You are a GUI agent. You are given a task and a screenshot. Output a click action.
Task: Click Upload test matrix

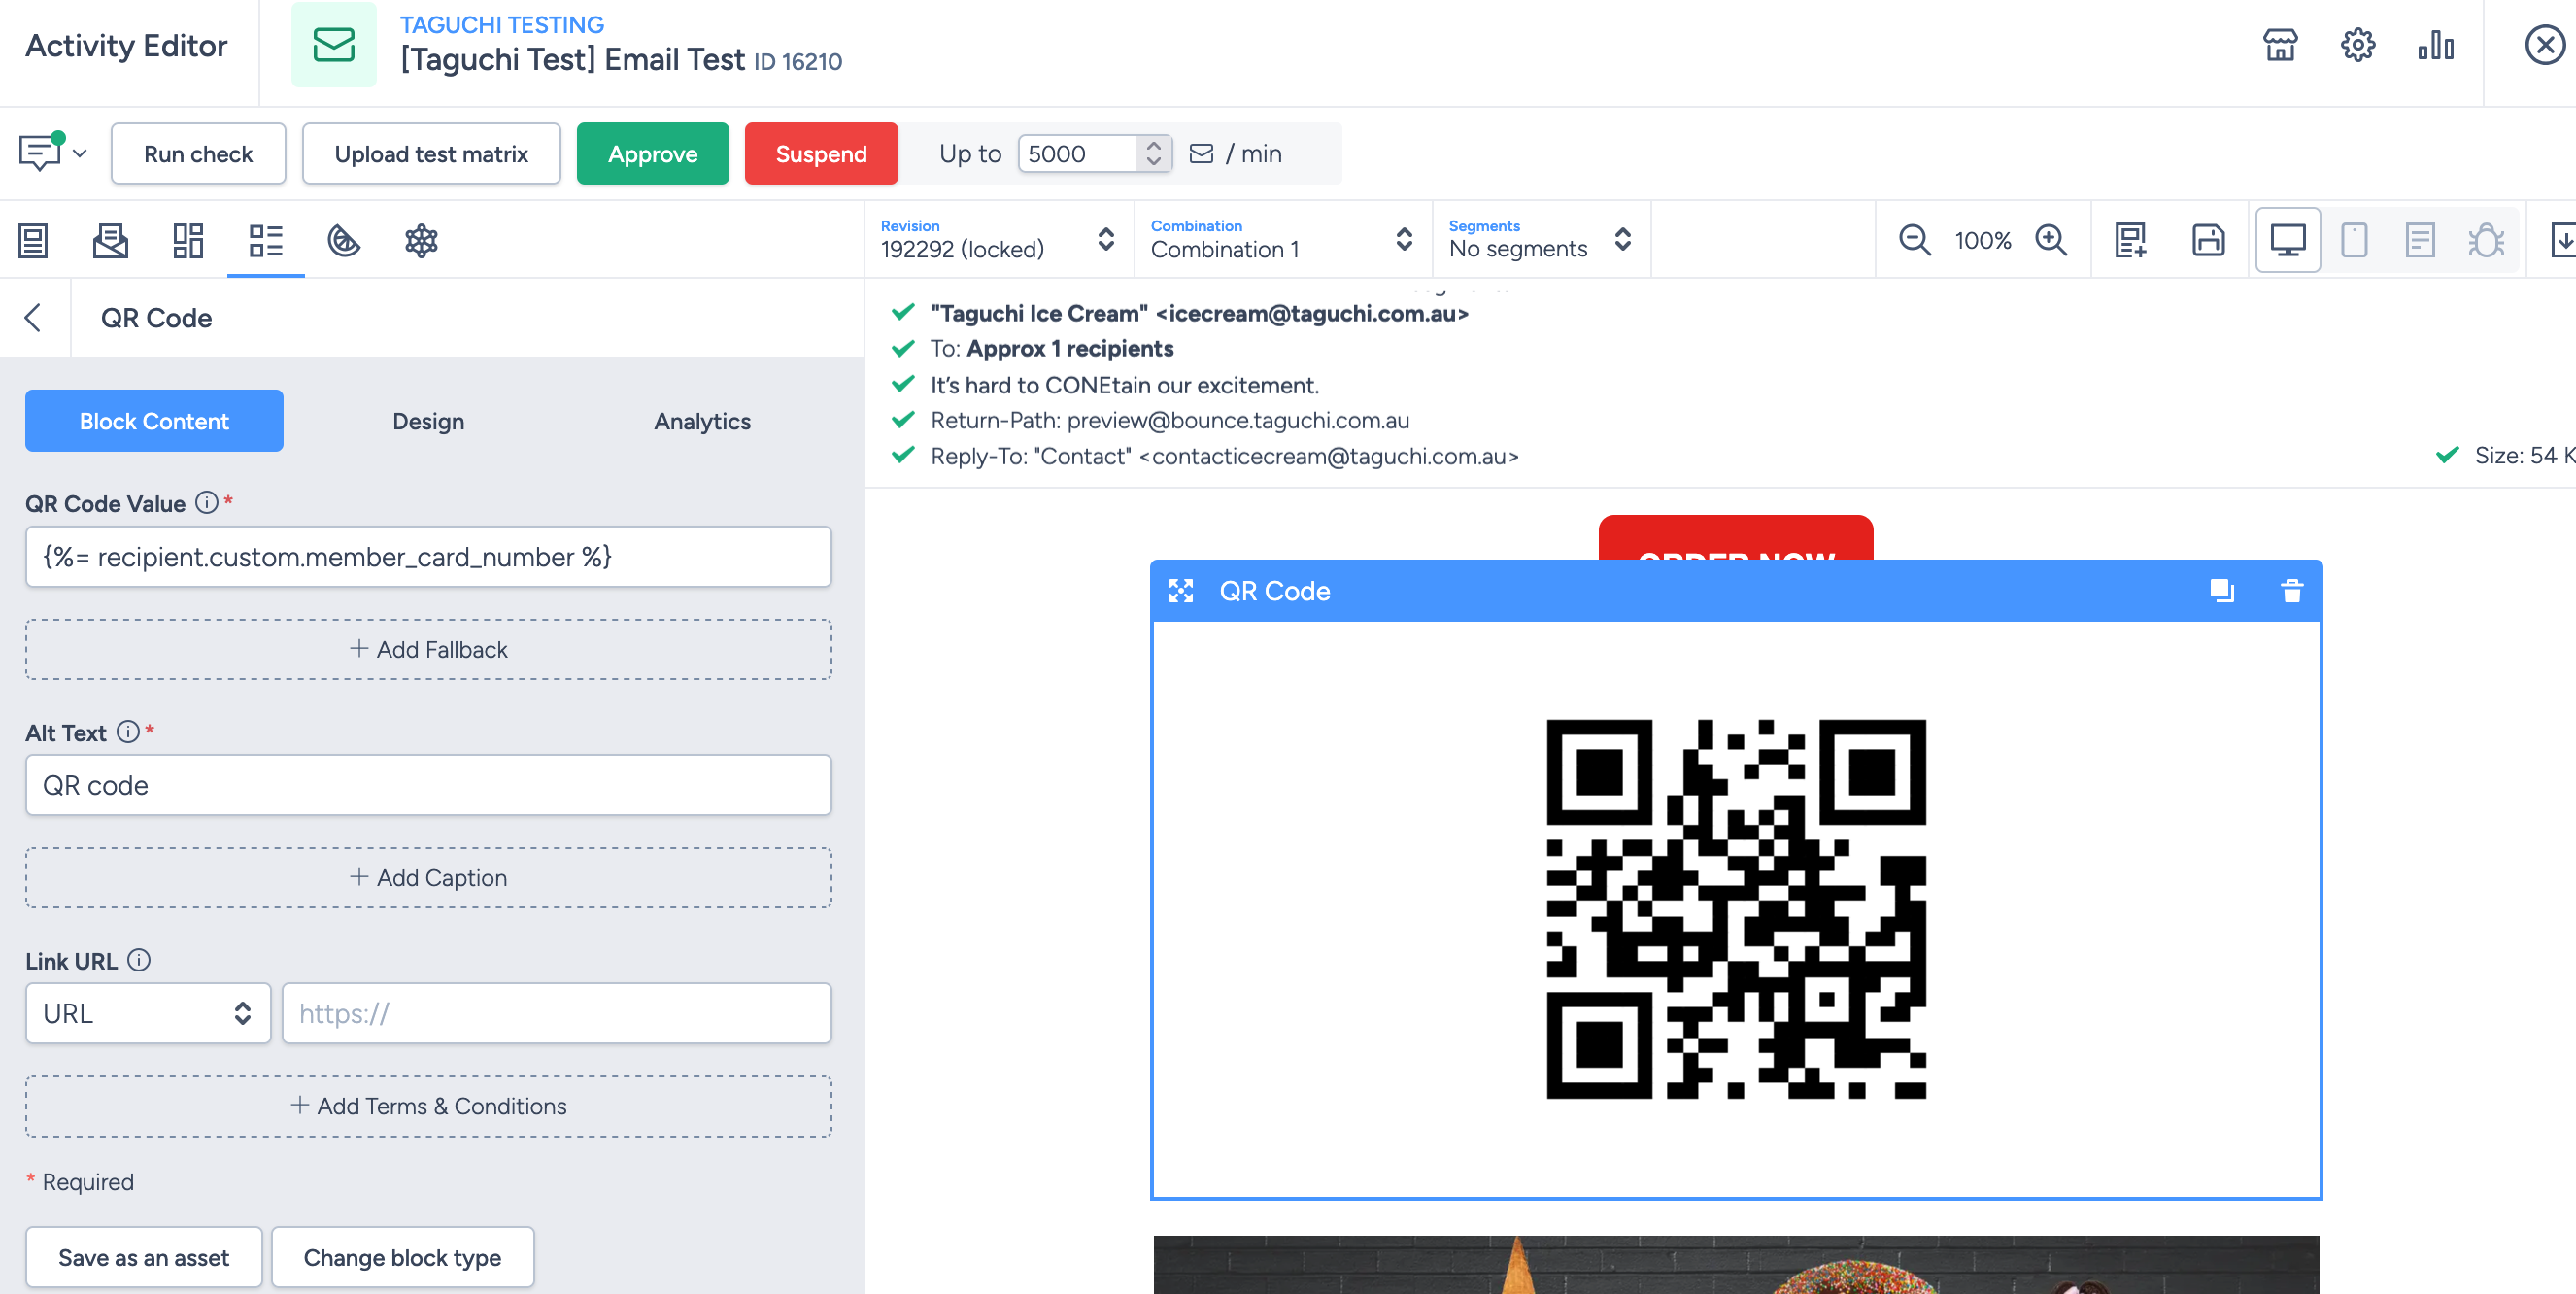[x=431, y=154]
